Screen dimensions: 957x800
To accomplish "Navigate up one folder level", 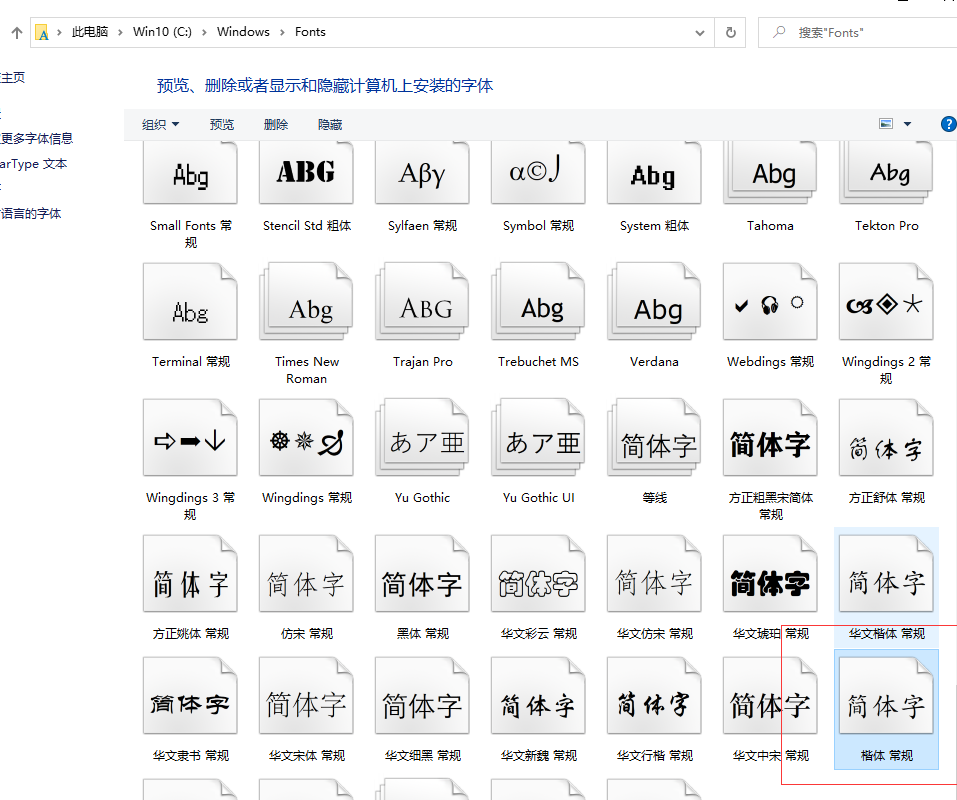I will (x=16, y=31).
